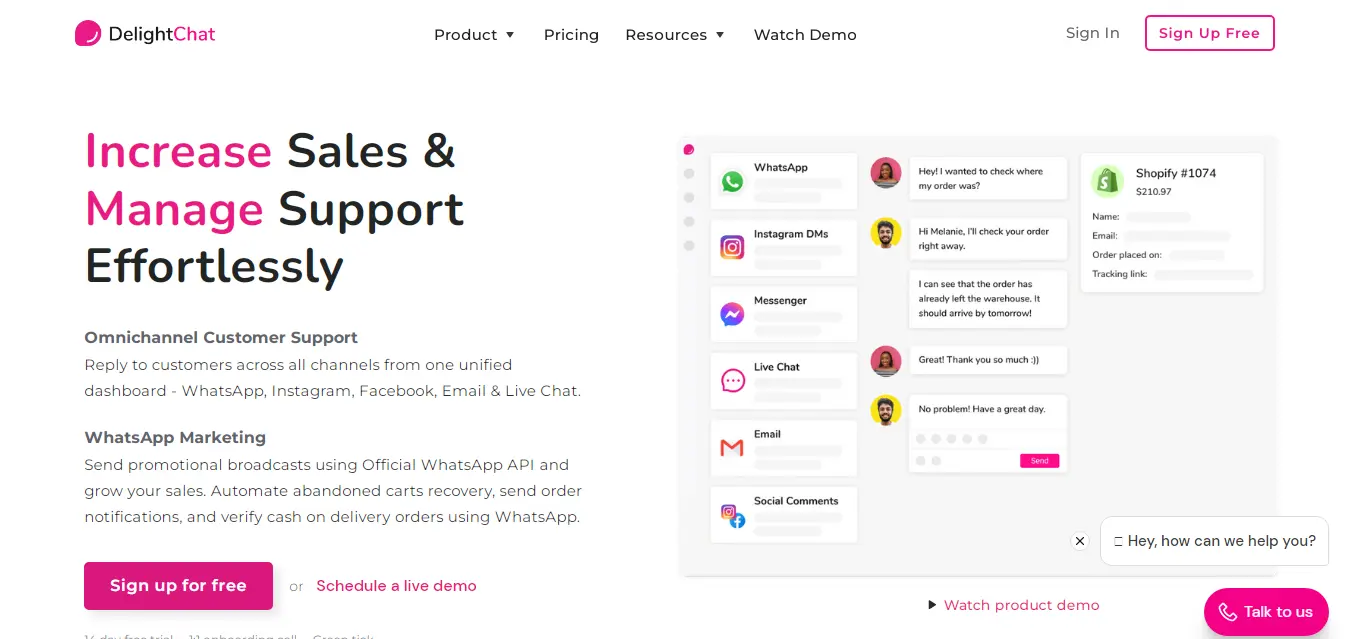Image resolution: width=1348 pixels, height=639 pixels.
Task: Dismiss the chat greeting popup
Action: (x=1080, y=541)
